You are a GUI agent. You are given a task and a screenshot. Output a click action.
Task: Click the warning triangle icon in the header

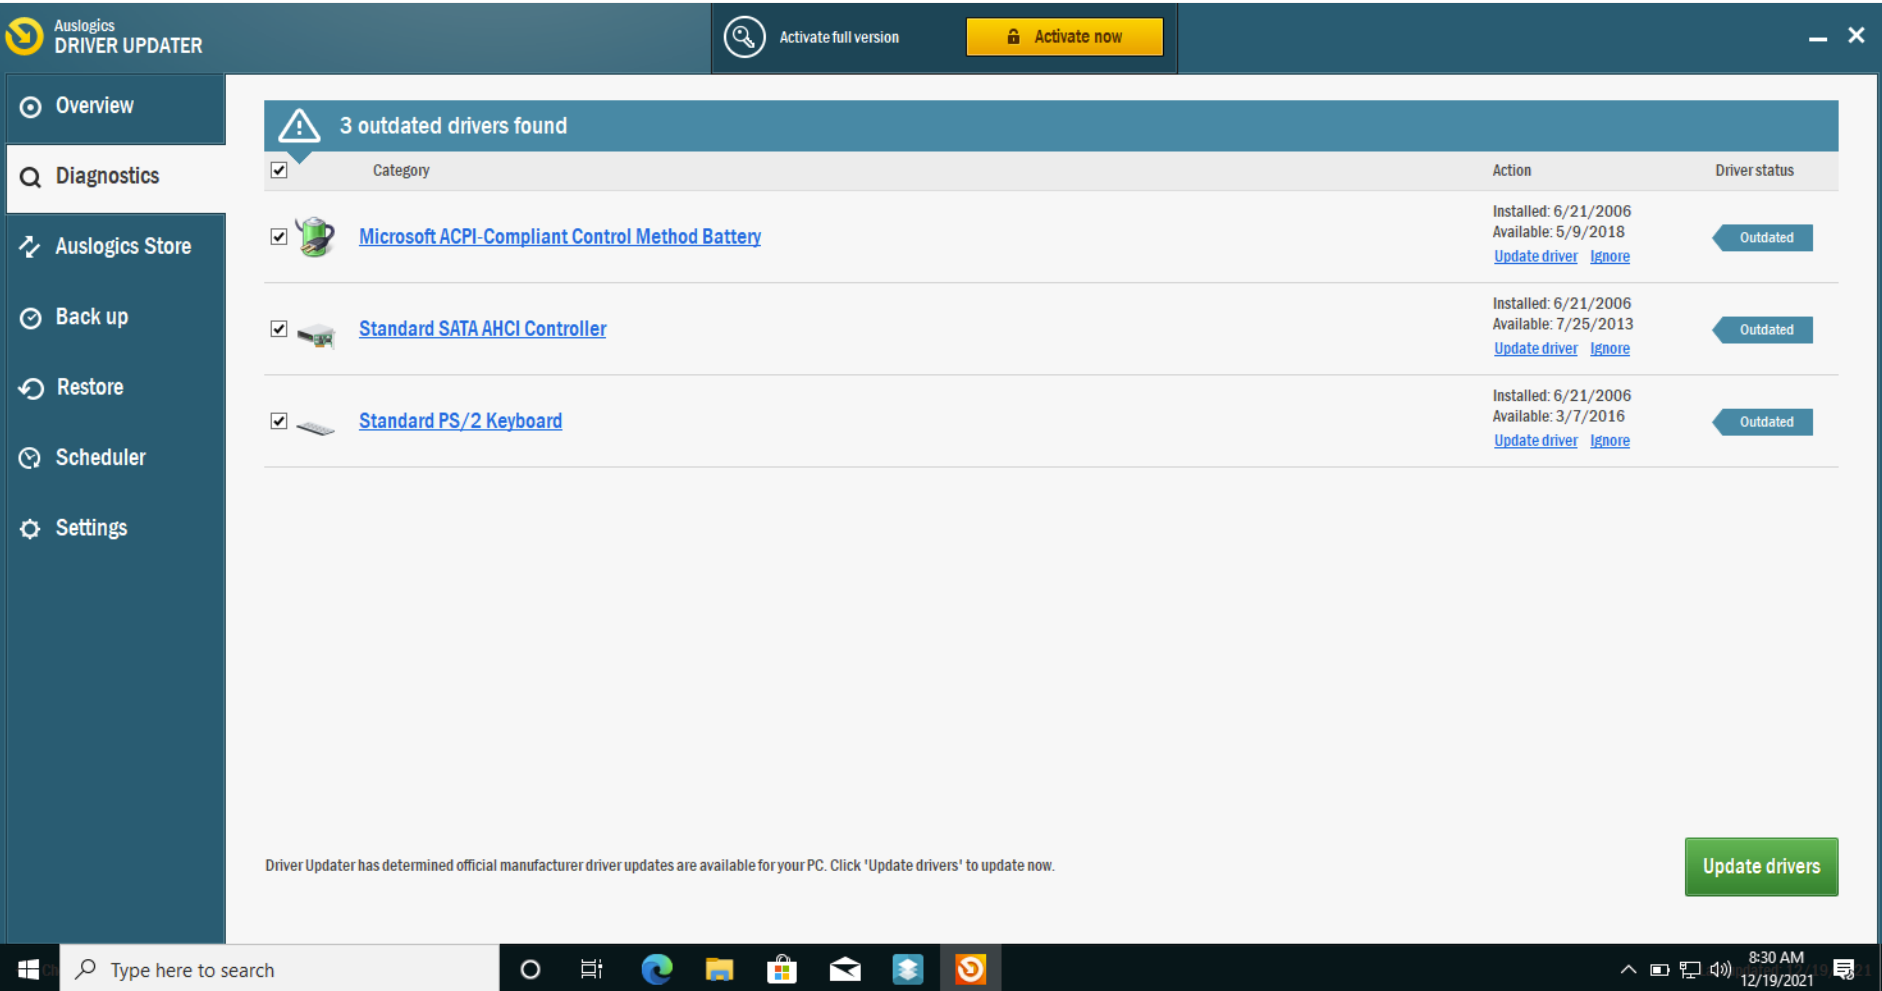click(x=299, y=126)
